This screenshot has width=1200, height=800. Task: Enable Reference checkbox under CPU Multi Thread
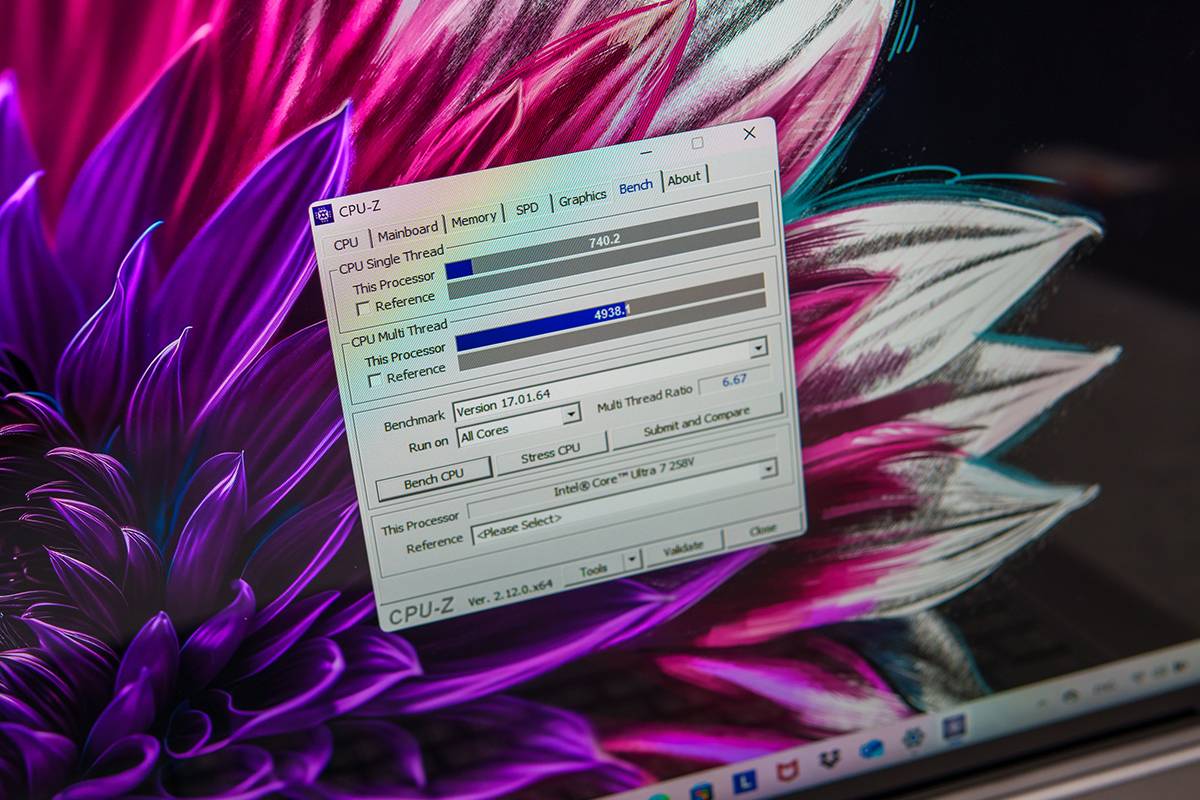375,379
